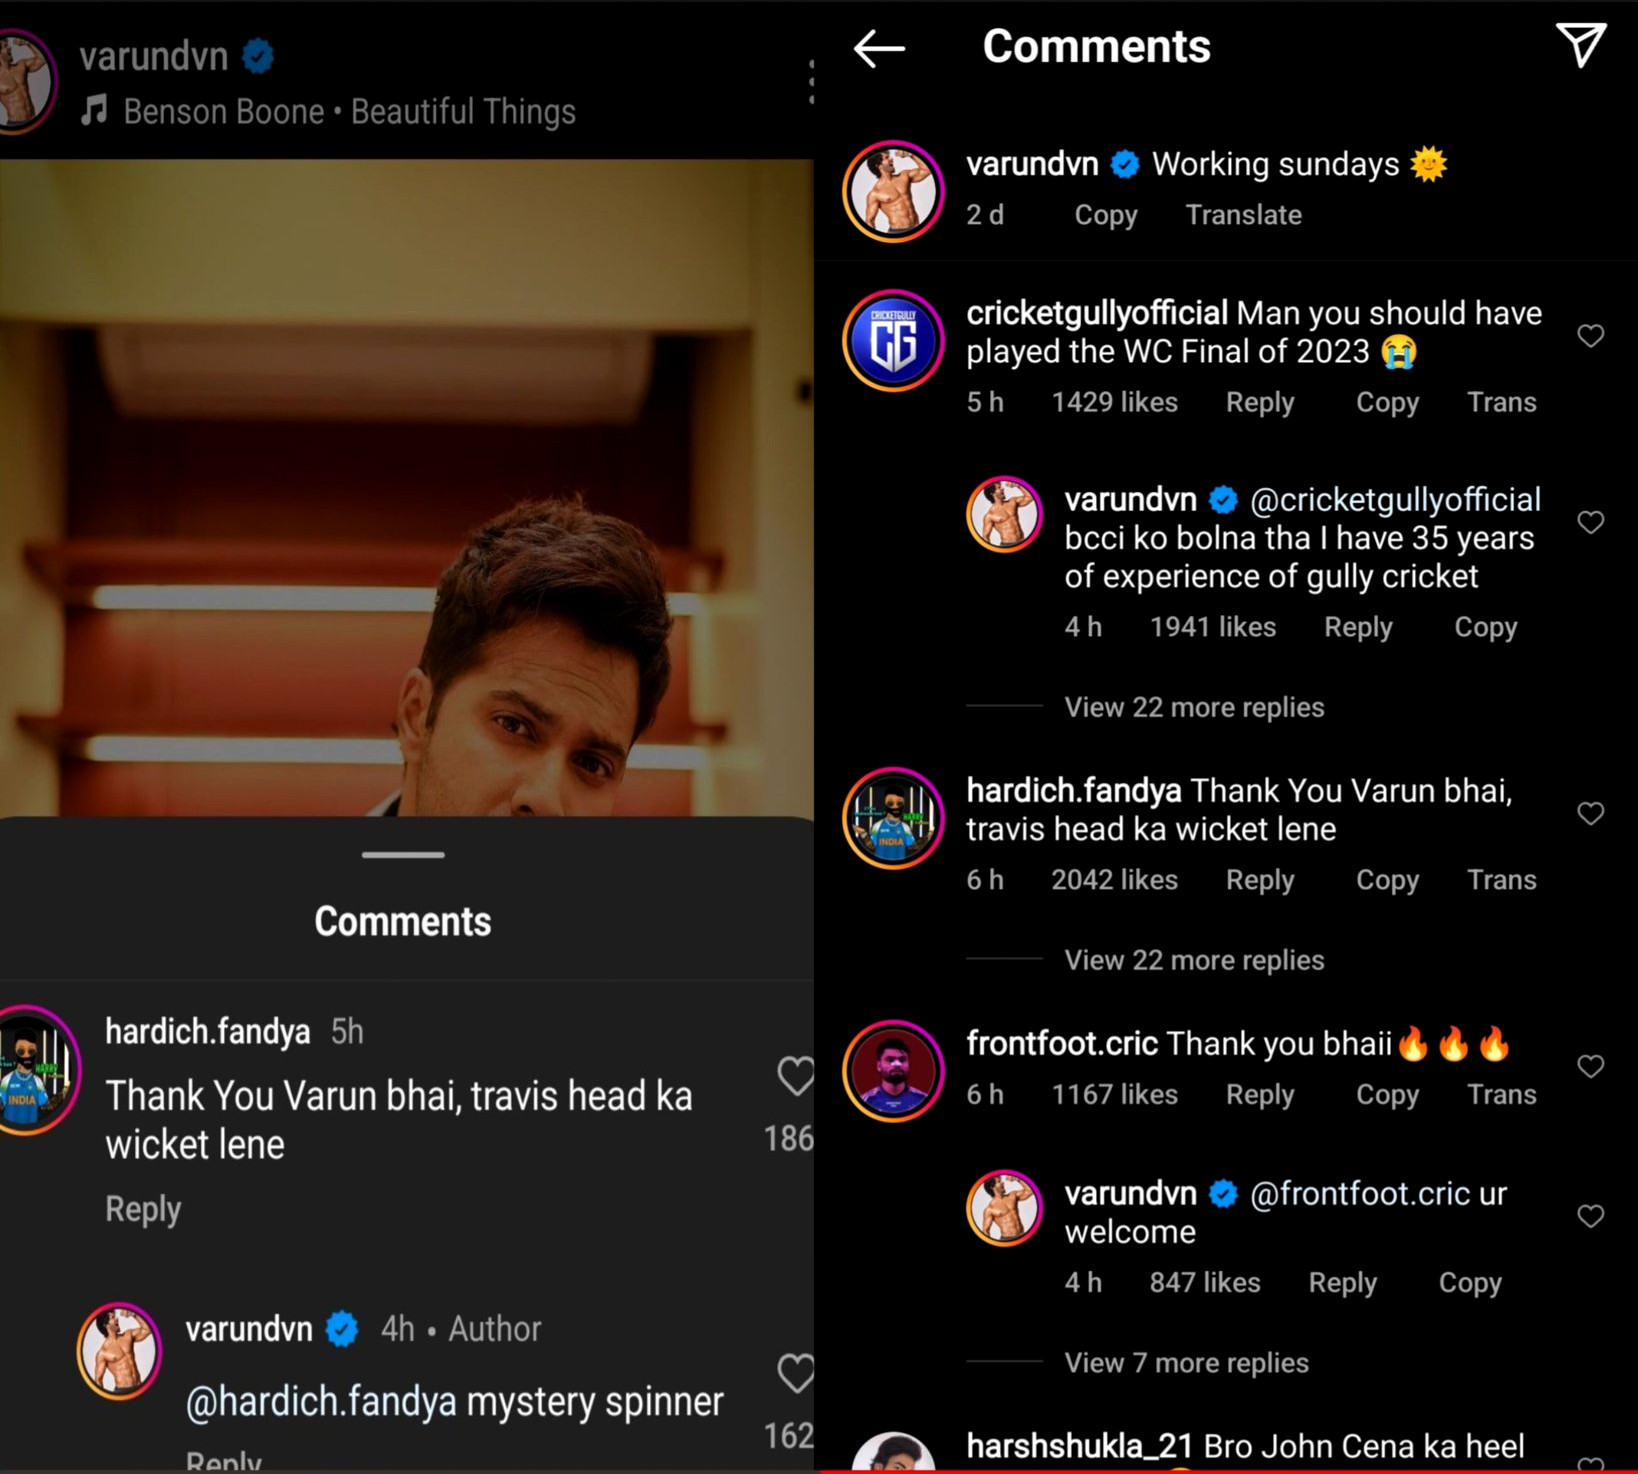The height and width of the screenshot is (1474, 1638).
Task: Tap the comments sheet drag handle
Action: coord(403,855)
